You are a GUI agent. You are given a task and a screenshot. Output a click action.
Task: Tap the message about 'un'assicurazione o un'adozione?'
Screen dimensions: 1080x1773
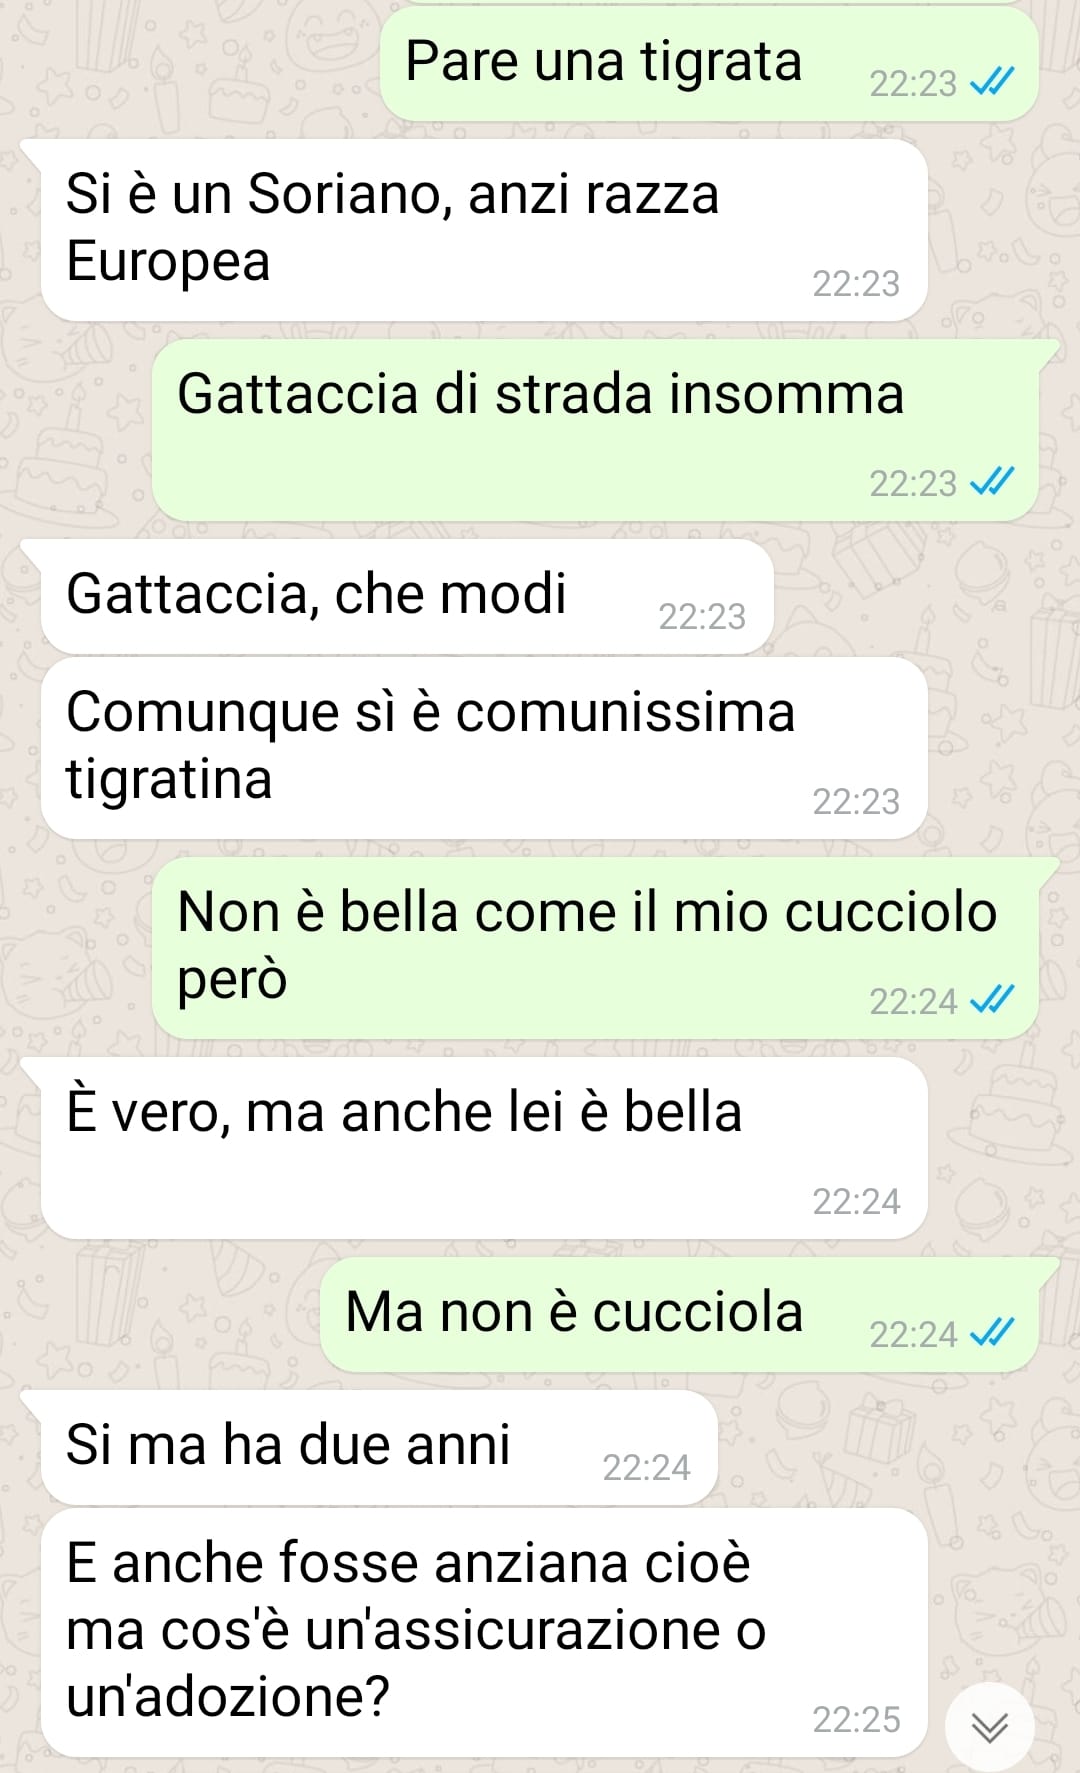tap(484, 1633)
